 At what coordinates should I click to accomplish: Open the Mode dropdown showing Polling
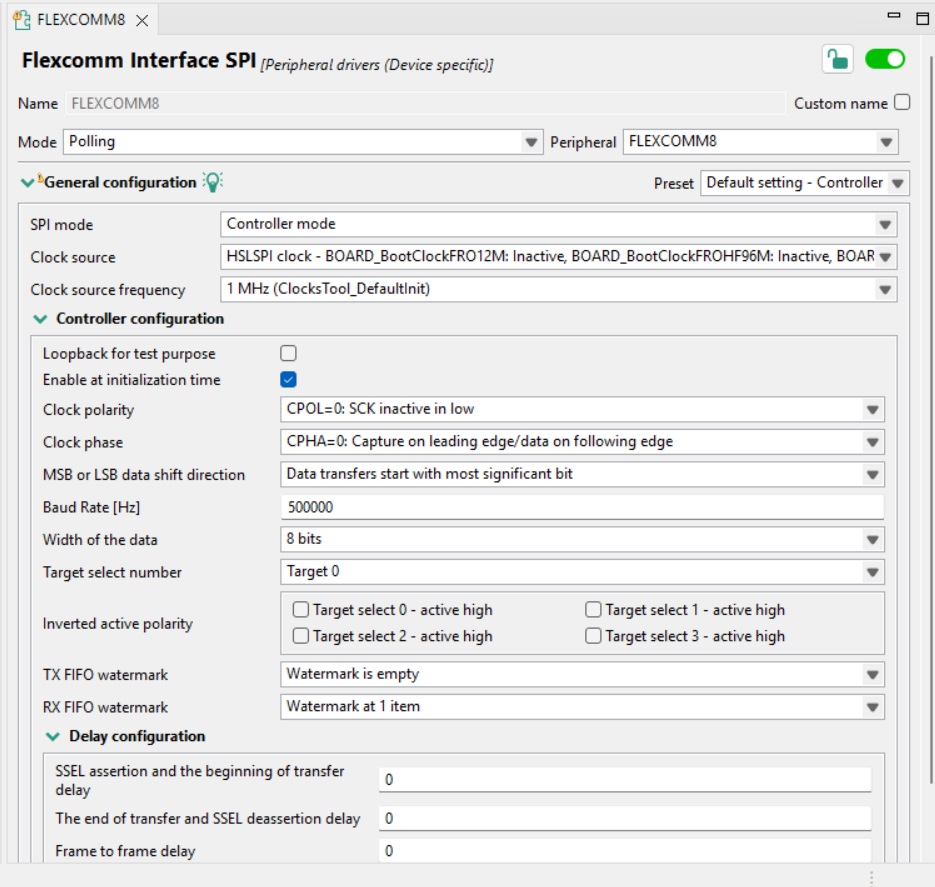[x=304, y=142]
